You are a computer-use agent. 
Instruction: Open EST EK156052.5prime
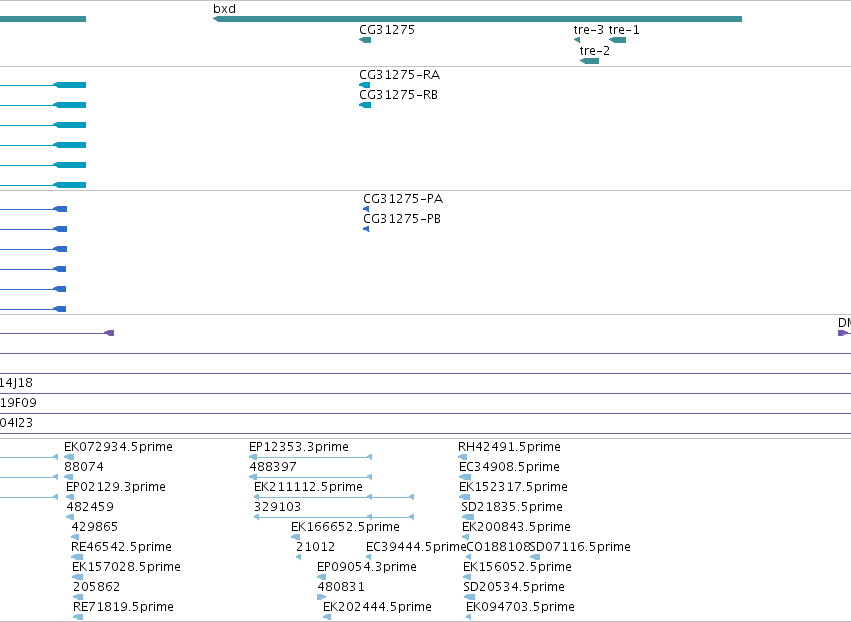tap(518, 567)
